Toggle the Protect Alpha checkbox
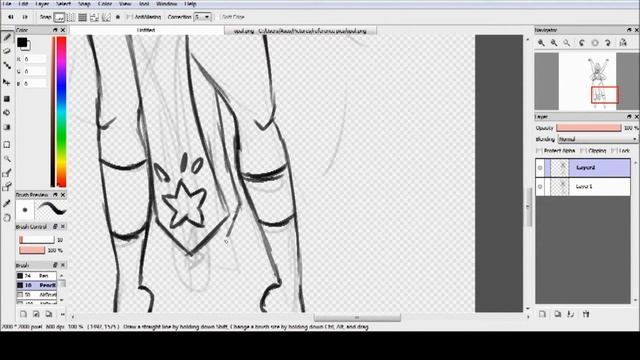This screenshot has width=640, height=360. (539, 151)
